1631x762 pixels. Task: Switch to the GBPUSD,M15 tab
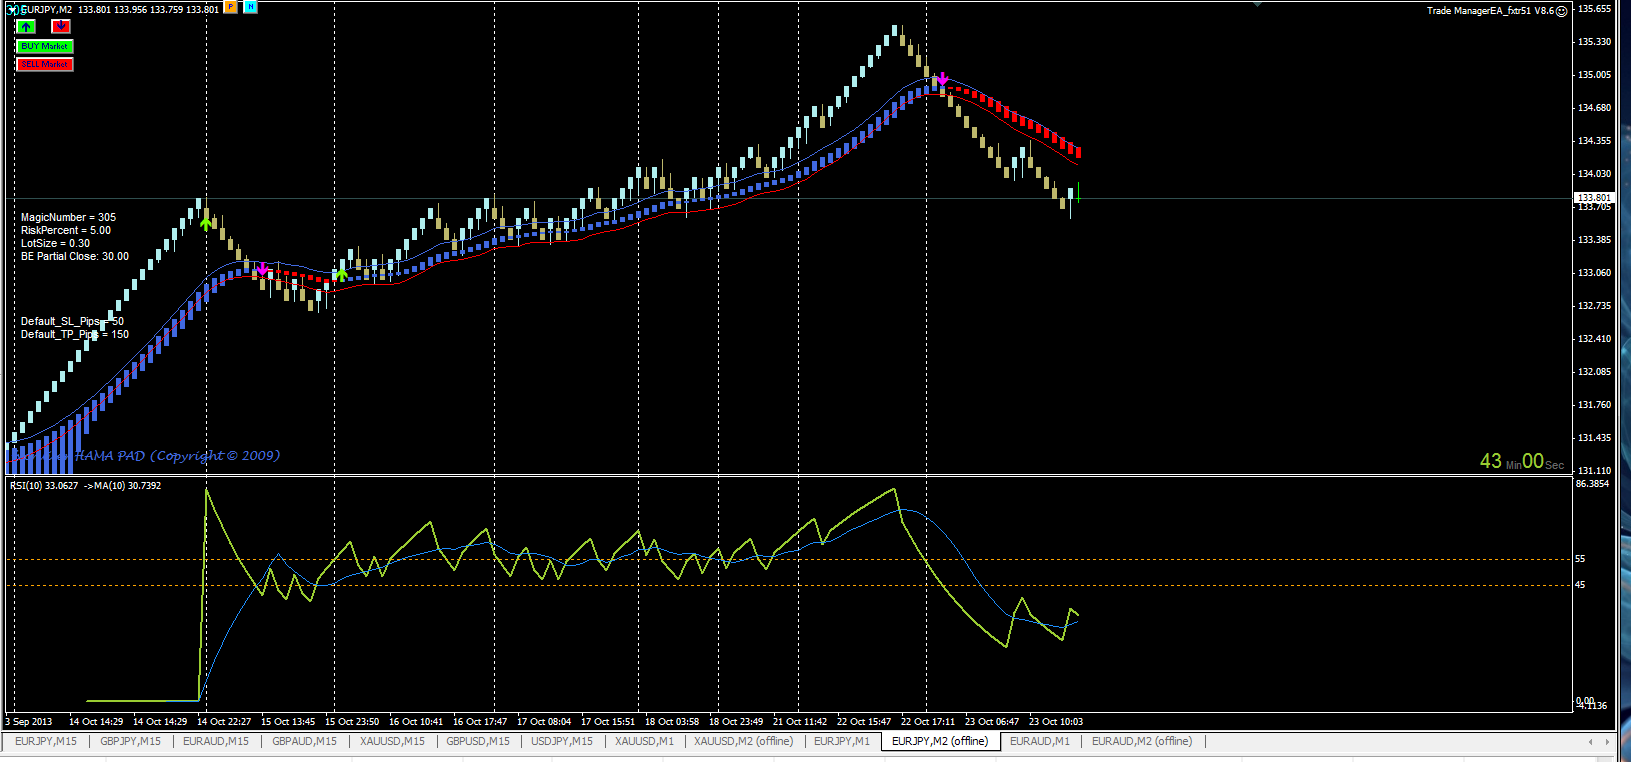pos(478,741)
